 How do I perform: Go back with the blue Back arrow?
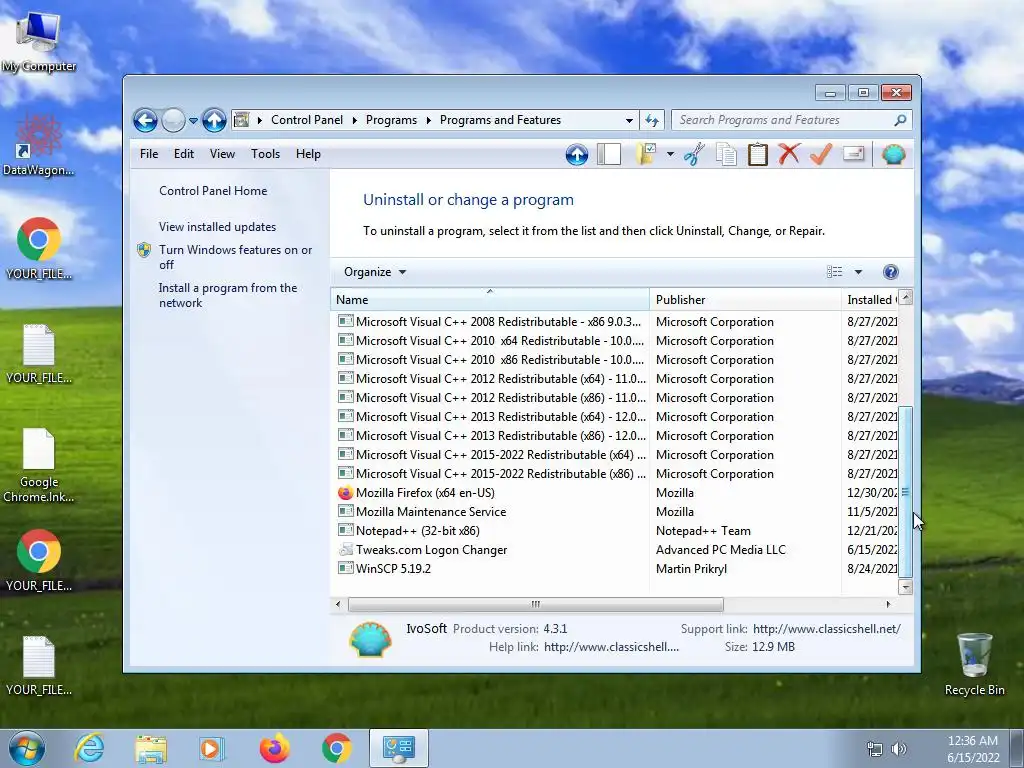point(145,120)
